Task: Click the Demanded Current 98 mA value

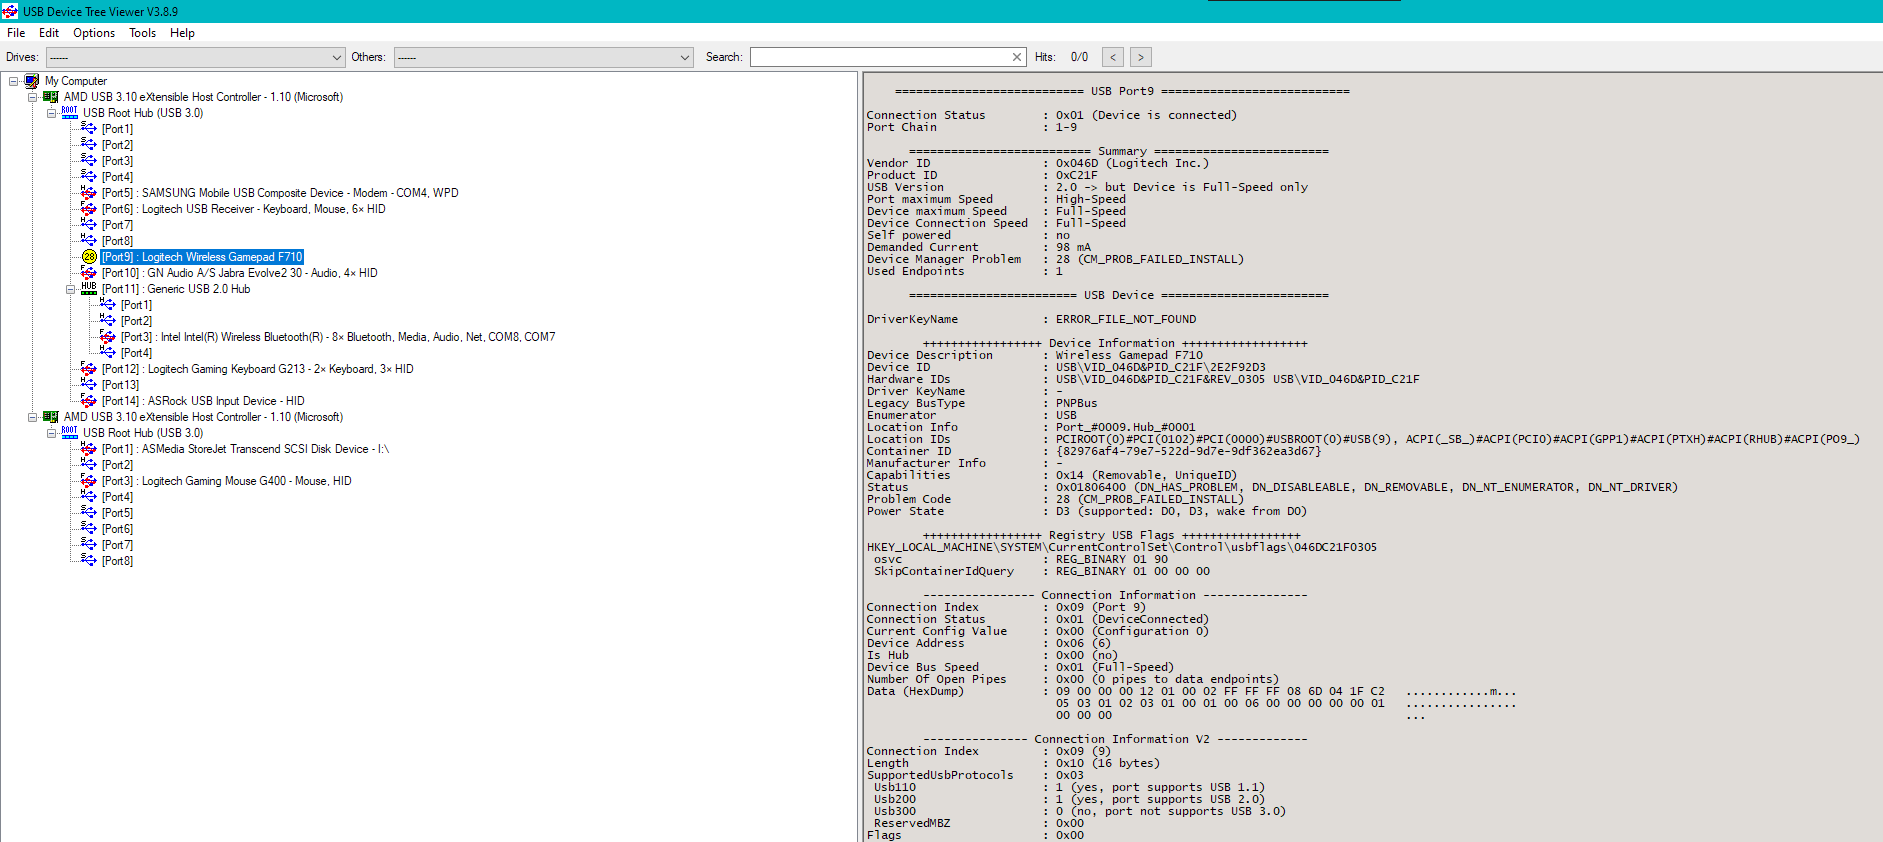Action: click(1074, 247)
